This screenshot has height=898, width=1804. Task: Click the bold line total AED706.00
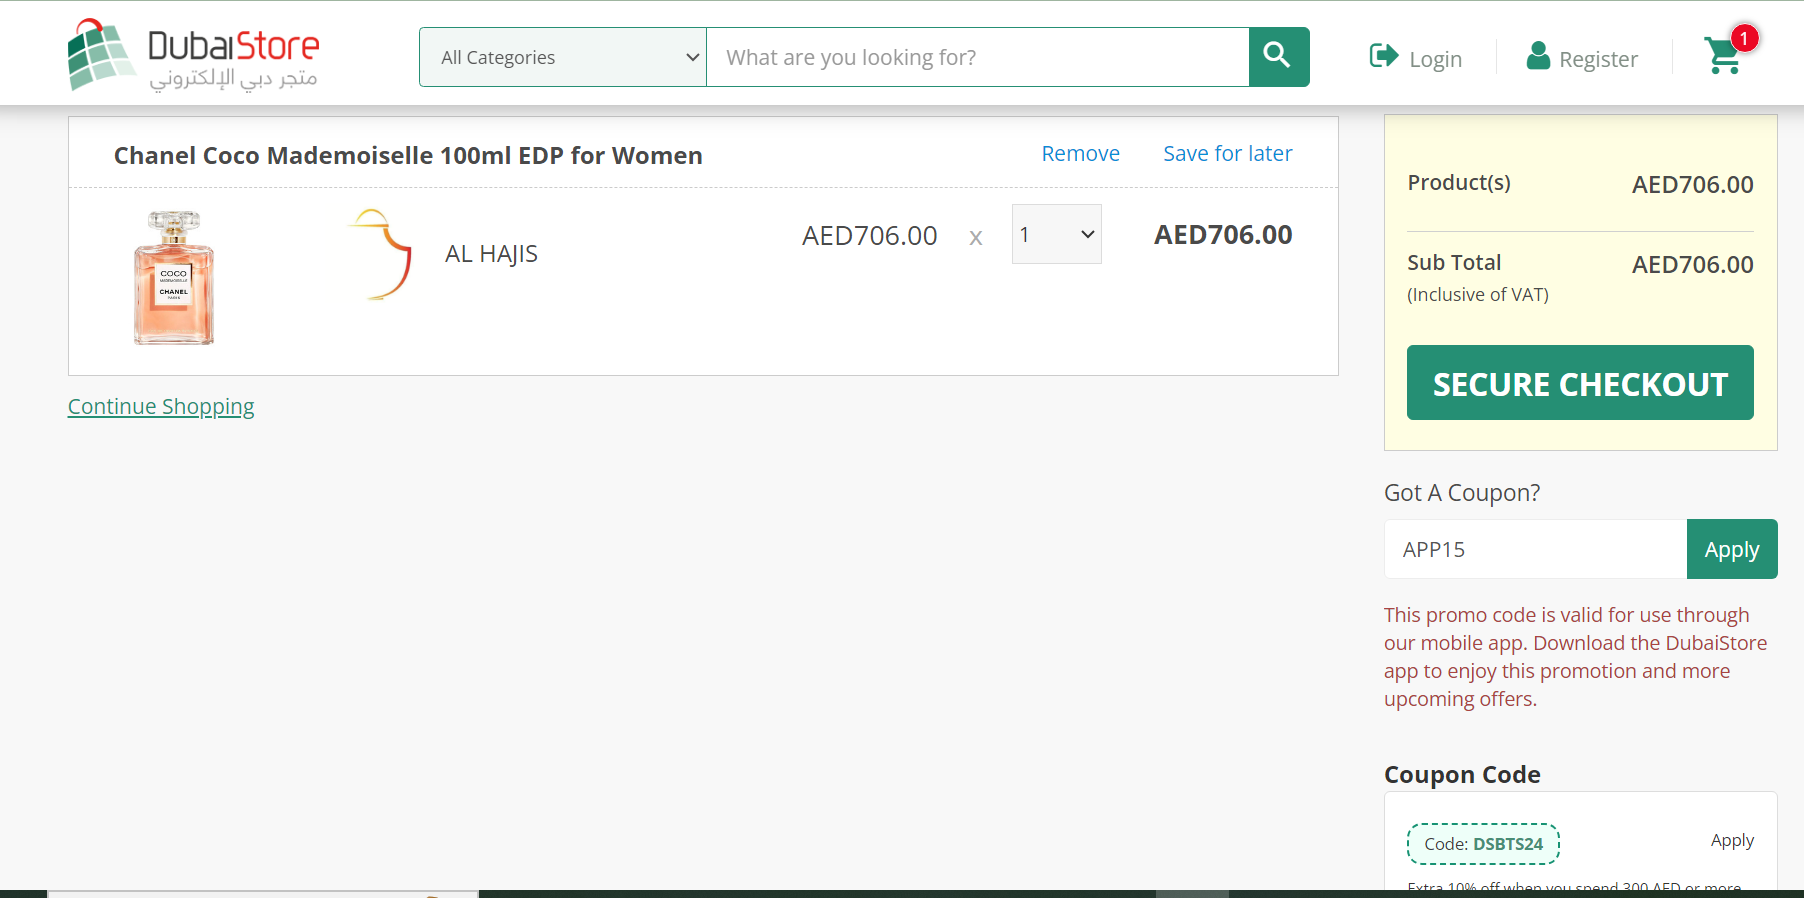(x=1223, y=235)
